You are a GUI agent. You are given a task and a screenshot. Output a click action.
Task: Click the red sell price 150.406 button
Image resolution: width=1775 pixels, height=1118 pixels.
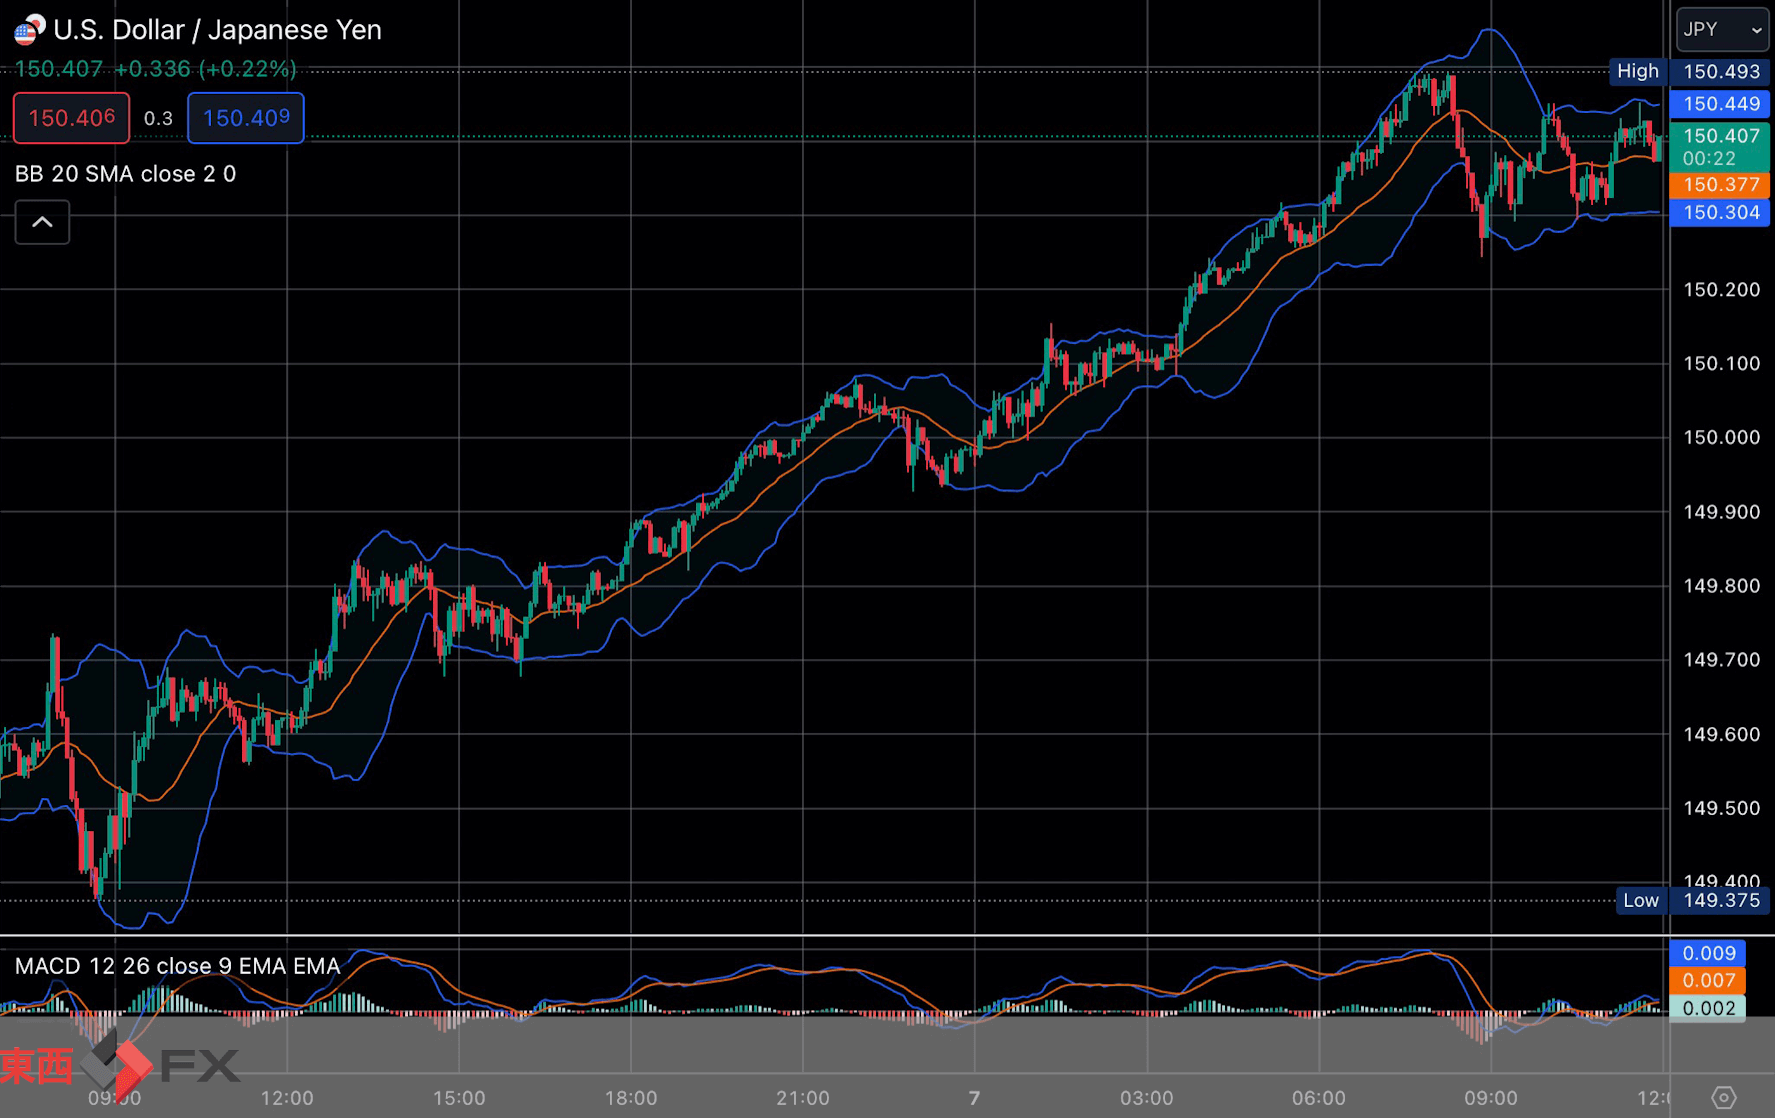tap(71, 118)
